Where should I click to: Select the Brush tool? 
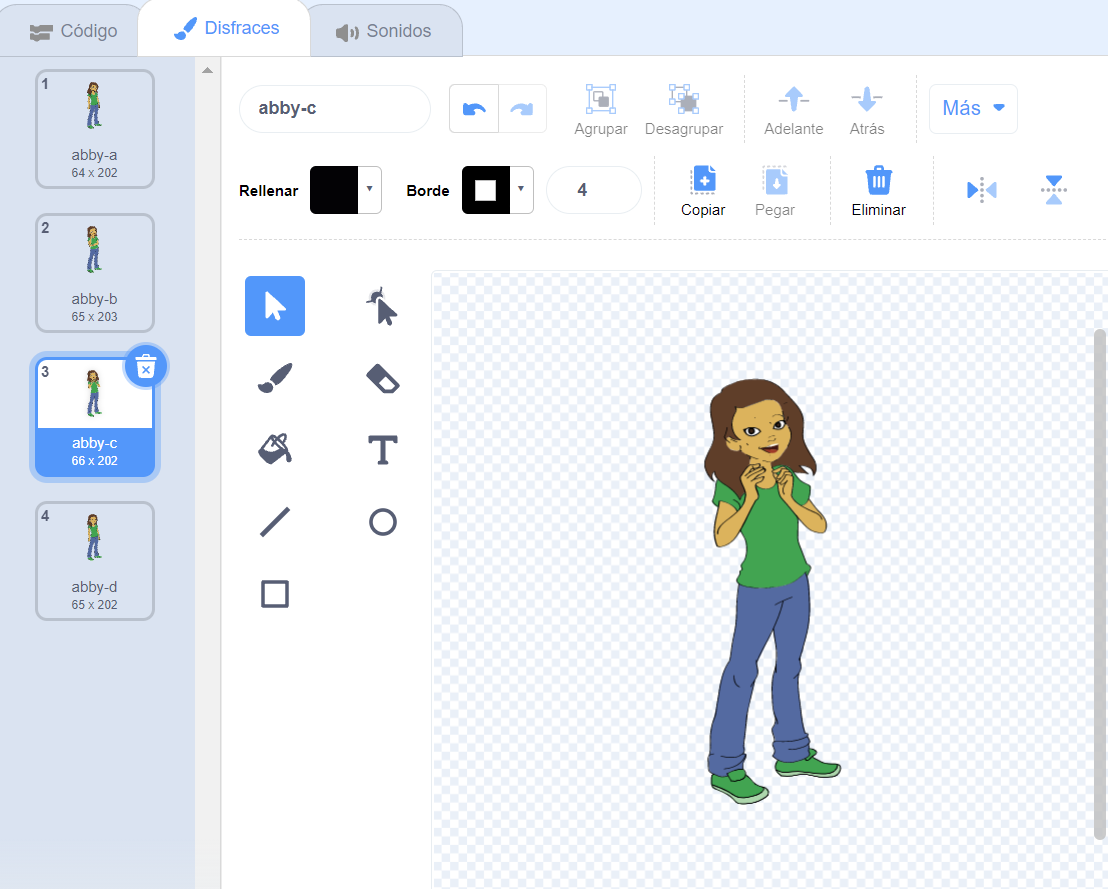pyautogui.click(x=275, y=378)
